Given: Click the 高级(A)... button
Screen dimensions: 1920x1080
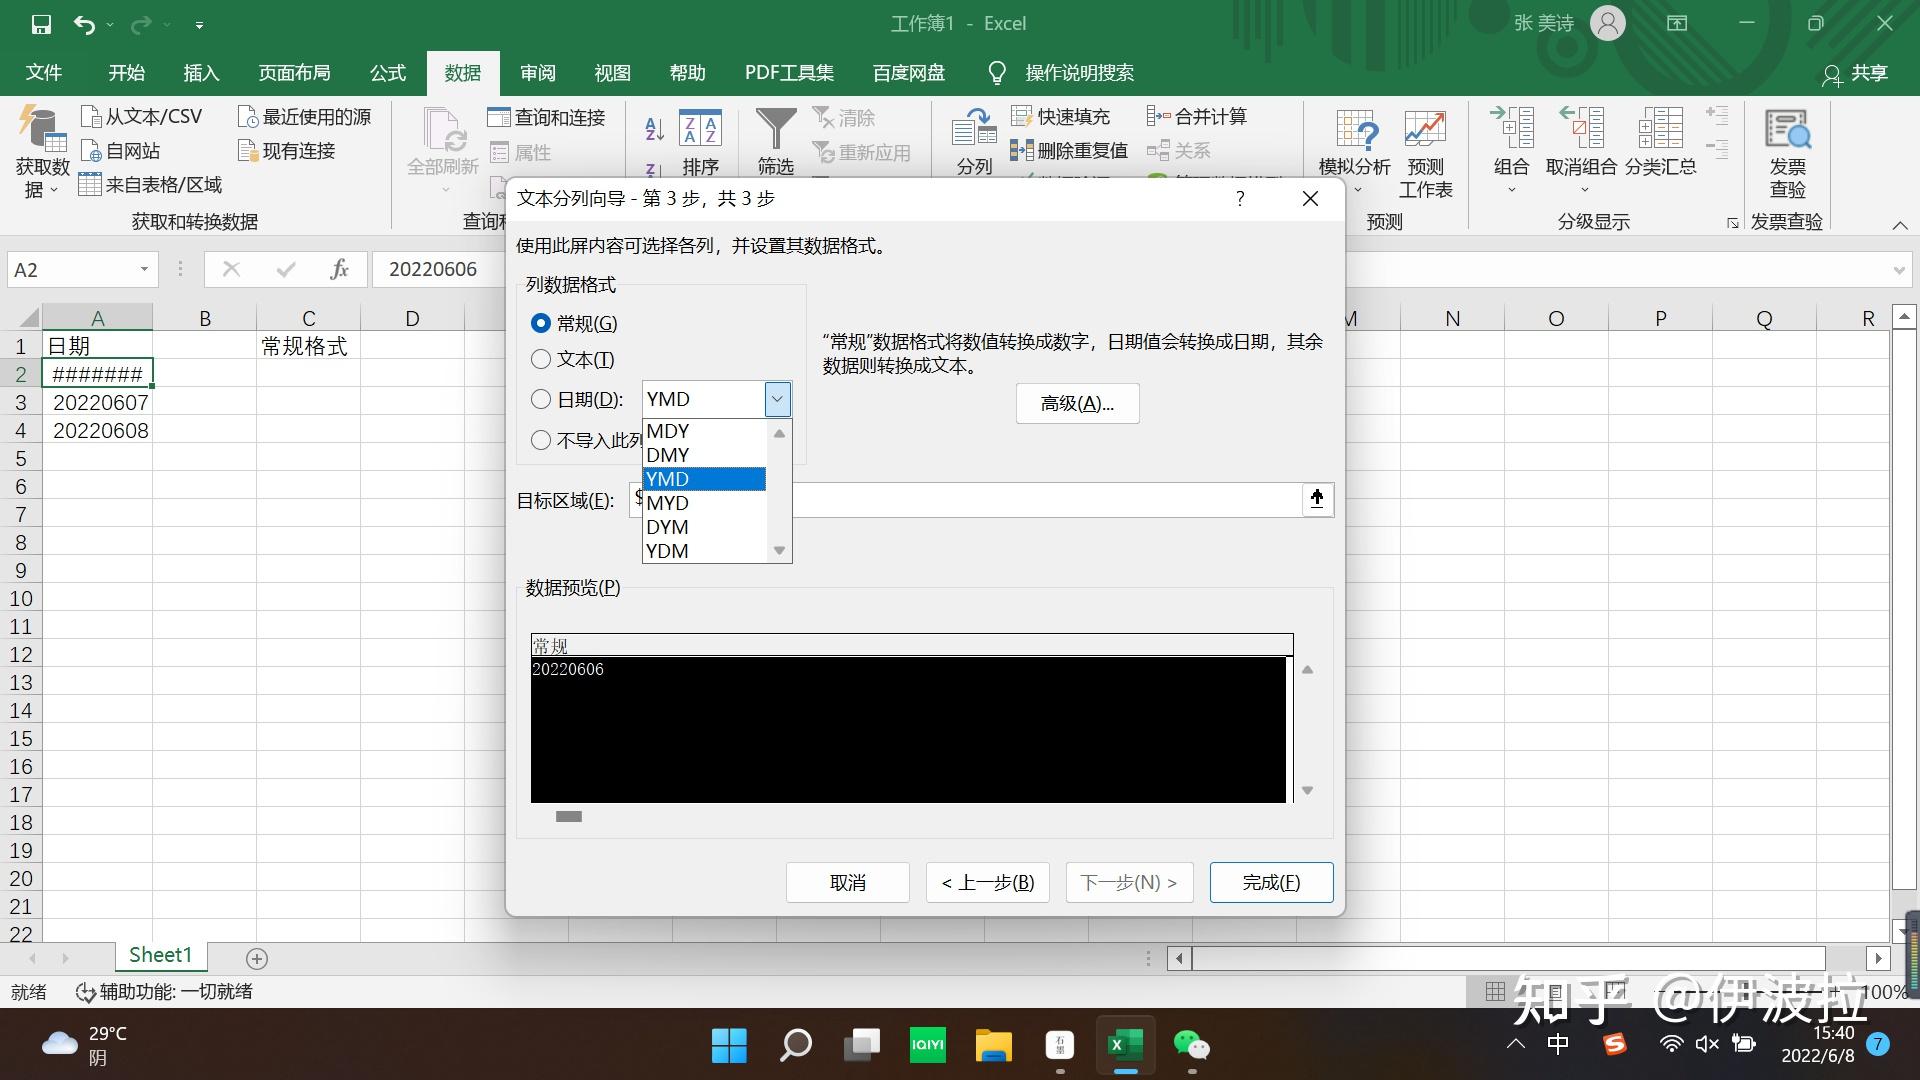Looking at the screenshot, I should [x=1077, y=403].
